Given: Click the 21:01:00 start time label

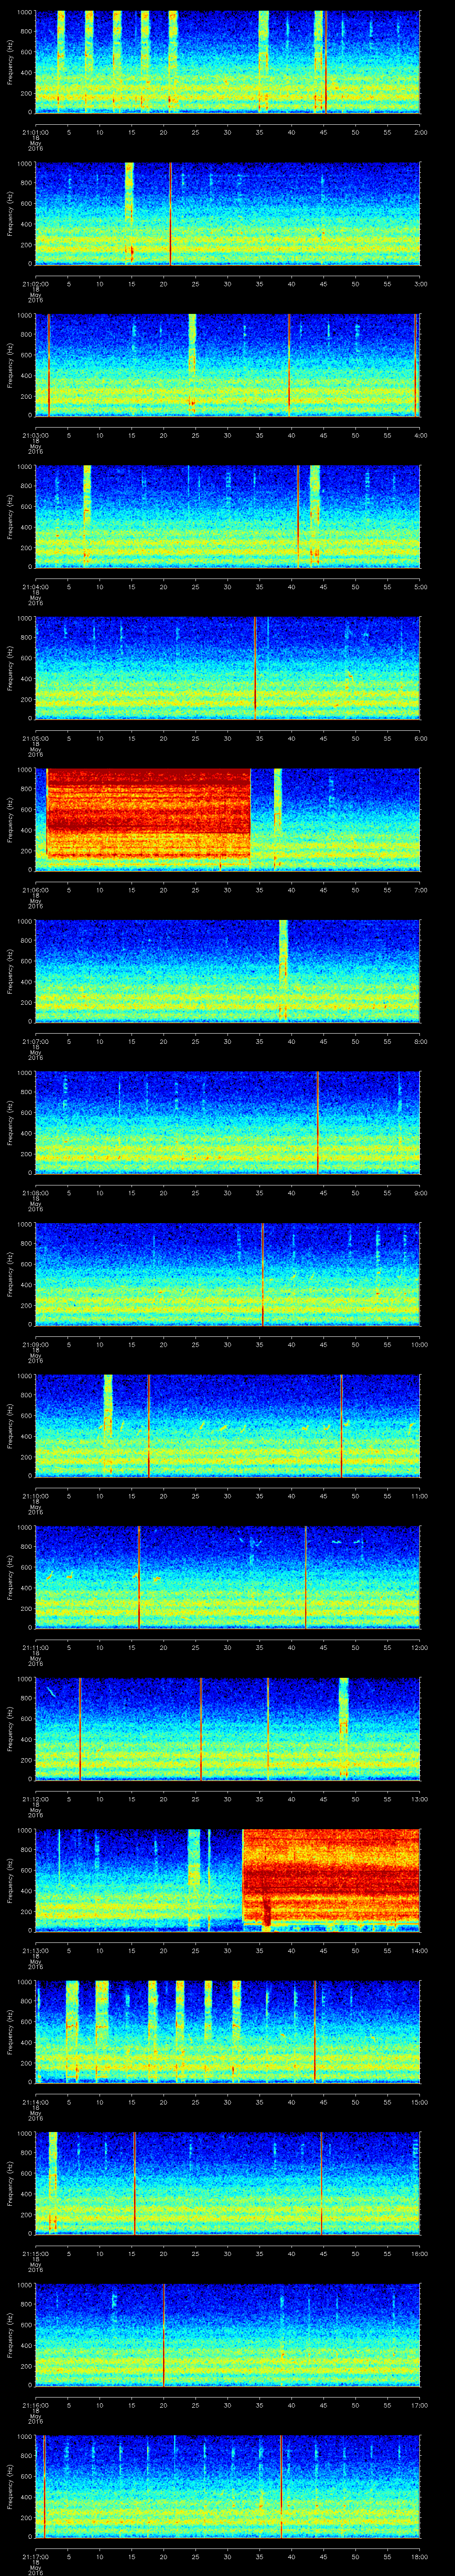Looking at the screenshot, I should point(35,132).
